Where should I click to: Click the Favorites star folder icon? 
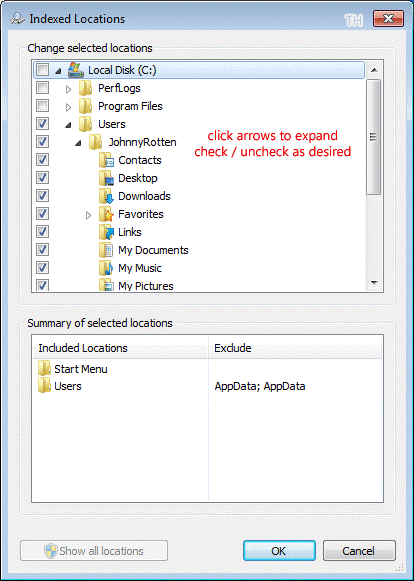pyautogui.click(x=106, y=214)
